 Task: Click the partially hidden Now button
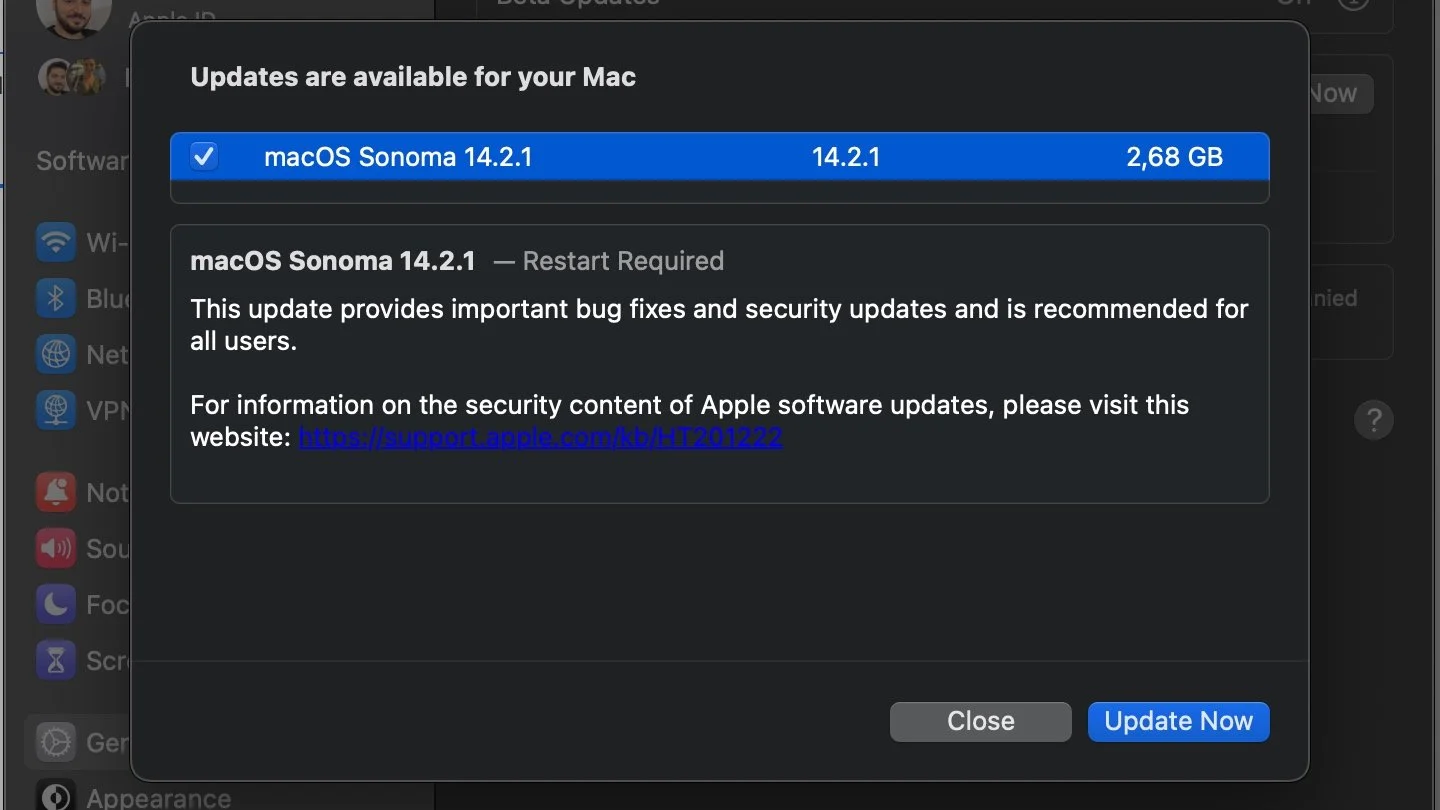coord(1338,94)
